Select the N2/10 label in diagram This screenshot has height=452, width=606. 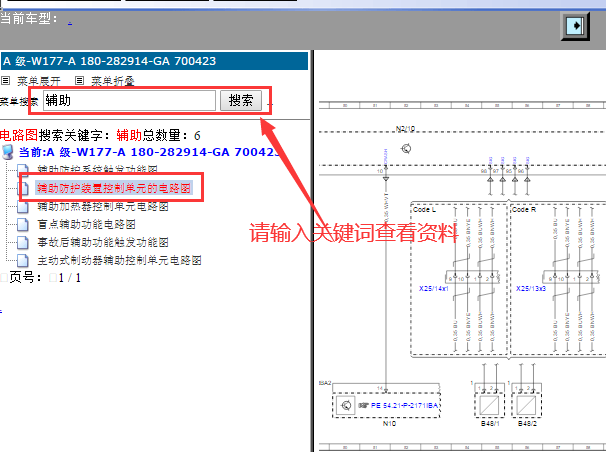(x=405, y=129)
